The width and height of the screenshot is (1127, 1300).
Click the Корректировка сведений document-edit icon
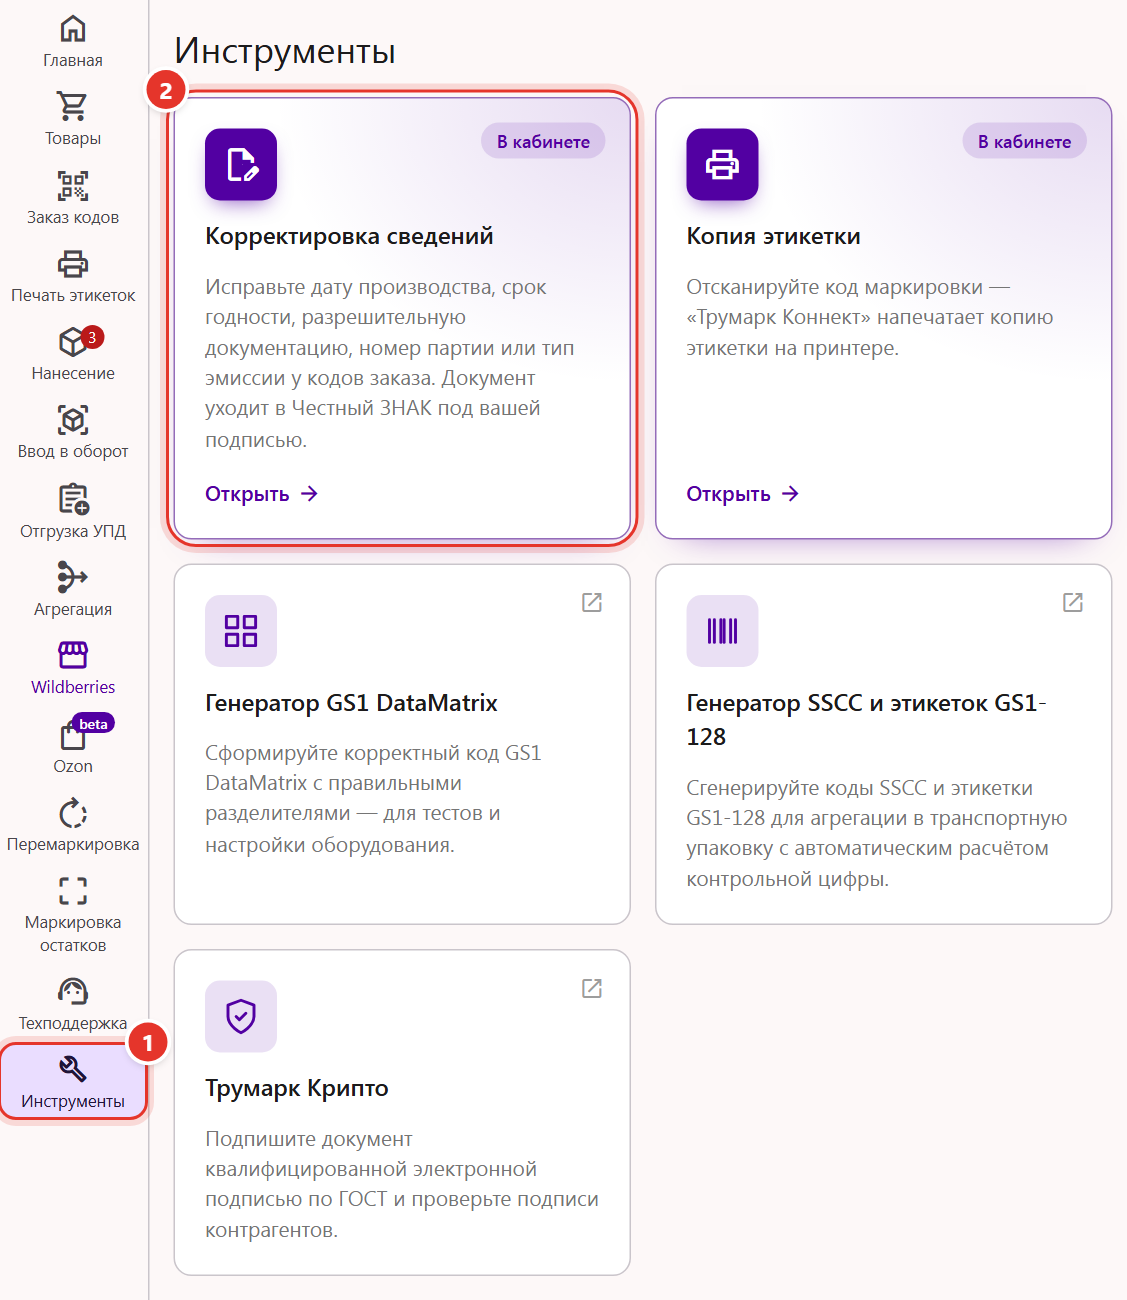point(241,164)
